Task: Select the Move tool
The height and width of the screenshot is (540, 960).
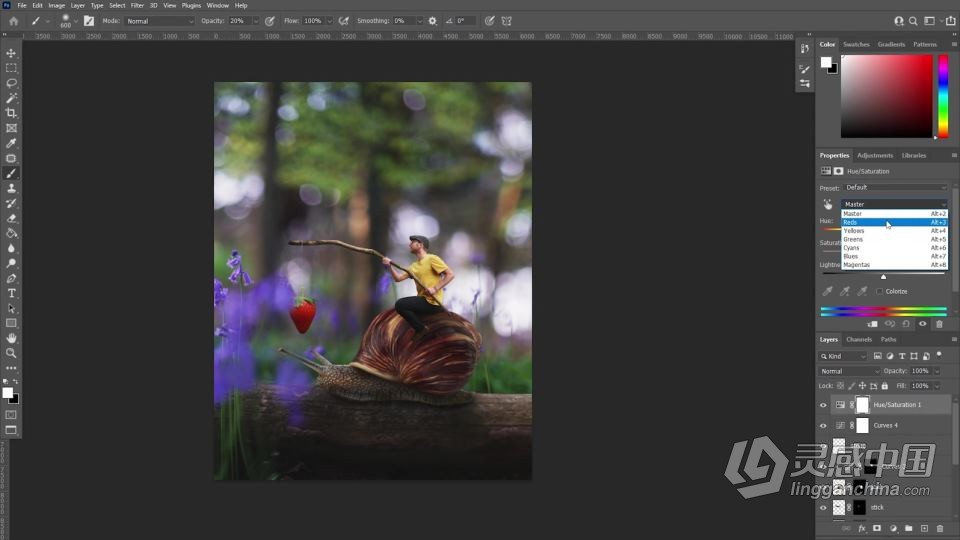Action: (11, 53)
